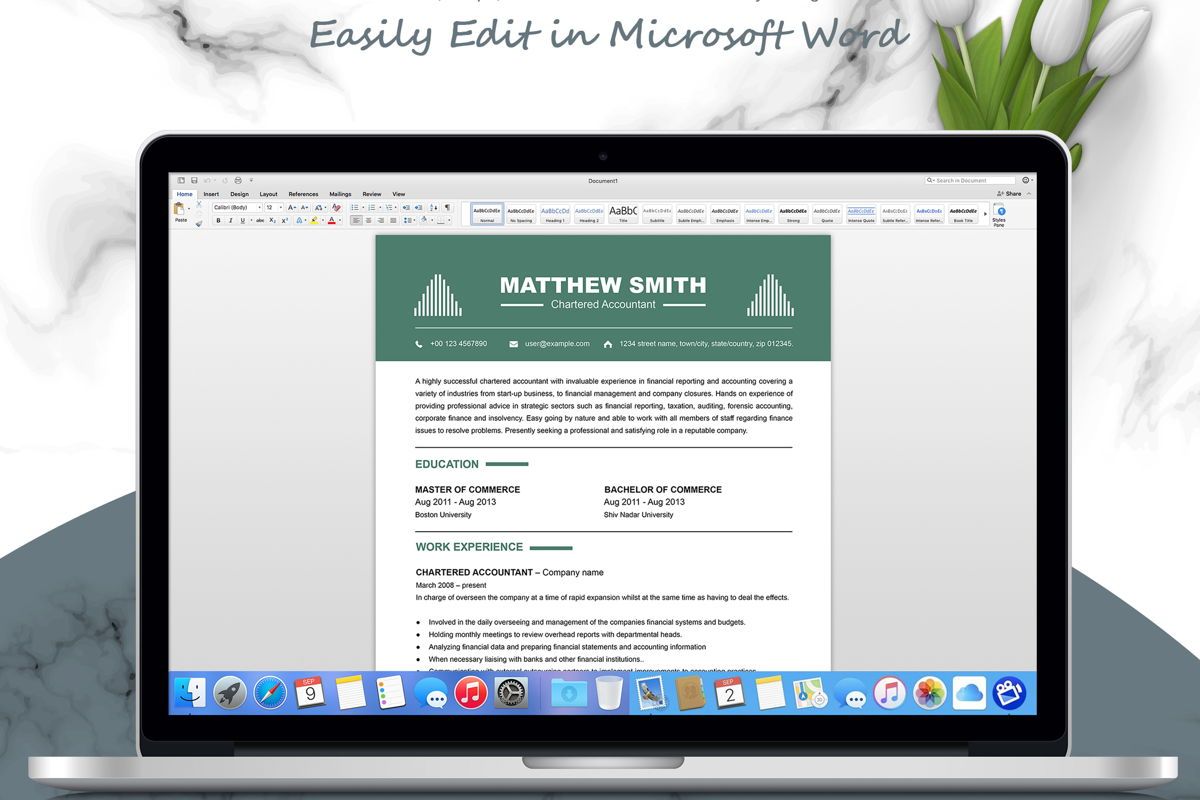Open System Preferences gear in the dock
Screen dimensions: 1200x800
pyautogui.click(x=511, y=692)
